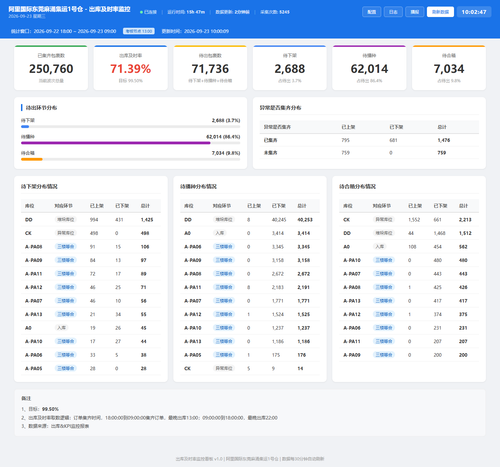This screenshot has width=500, height=467.
Task: Click the A-PA07 row total 1,771
Action: pos(304,301)
